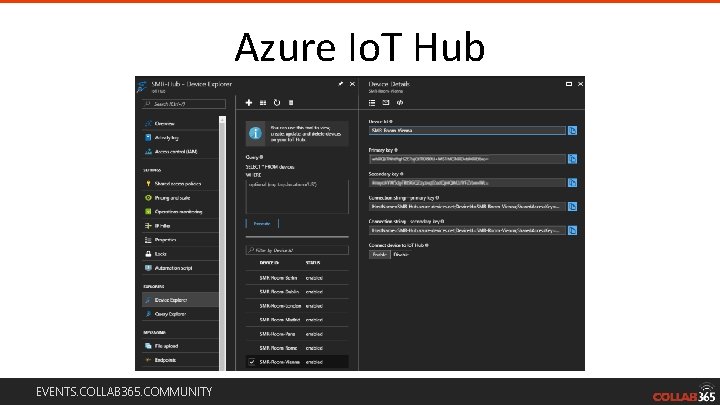Copy the Device Id value
This screenshot has width=720, height=405.
[572, 130]
